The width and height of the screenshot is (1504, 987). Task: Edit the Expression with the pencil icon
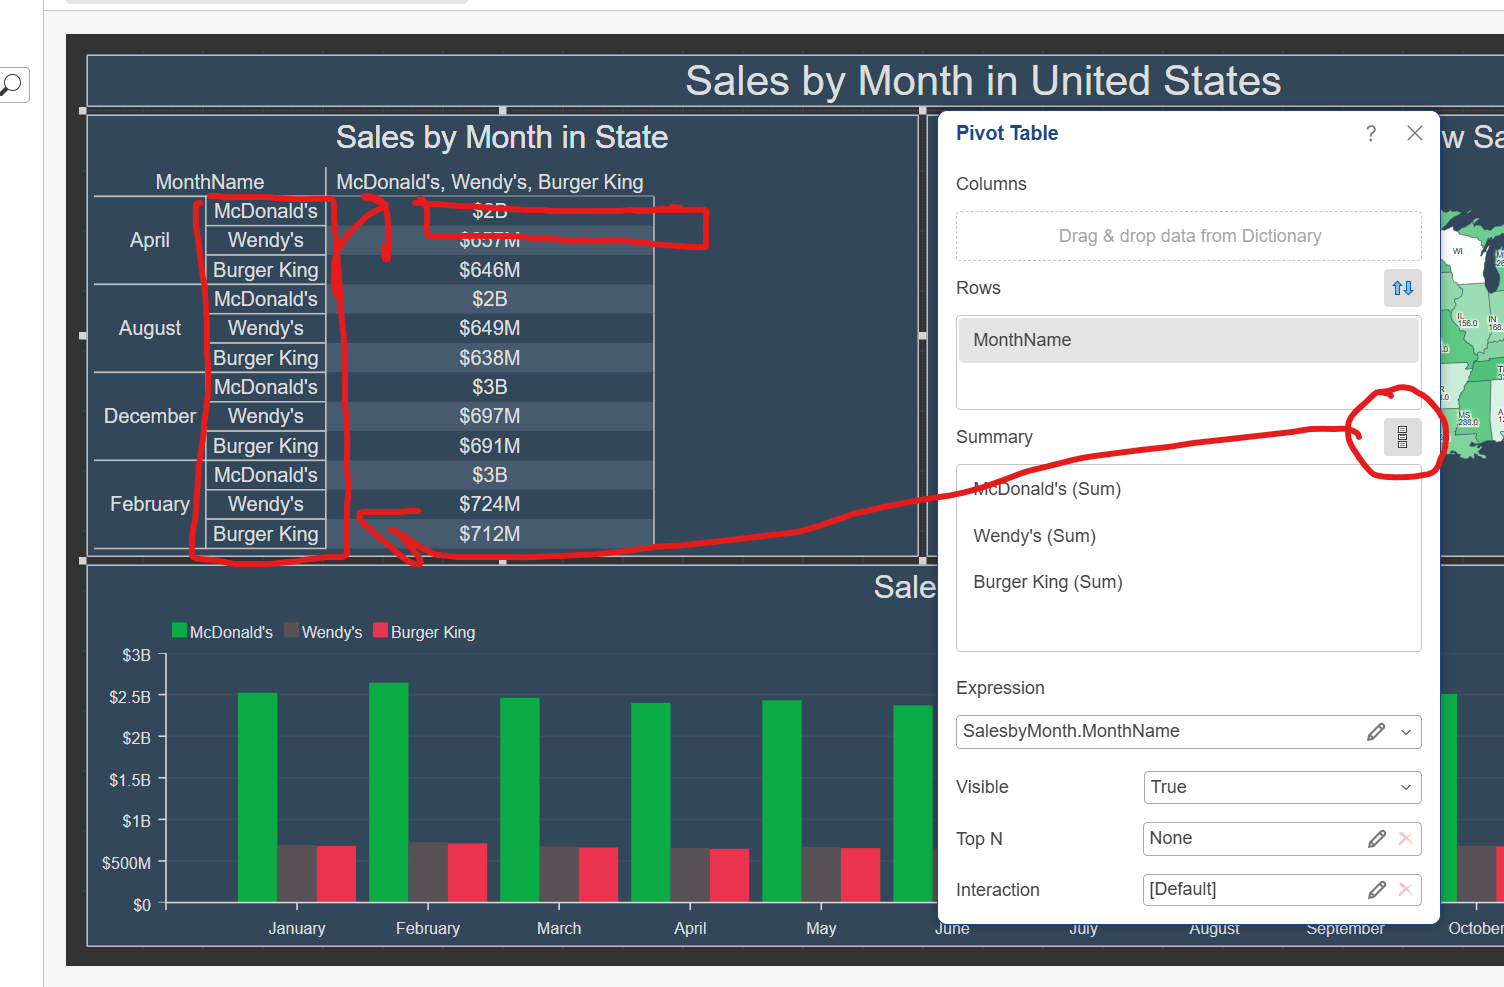[x=1376, y=732]
